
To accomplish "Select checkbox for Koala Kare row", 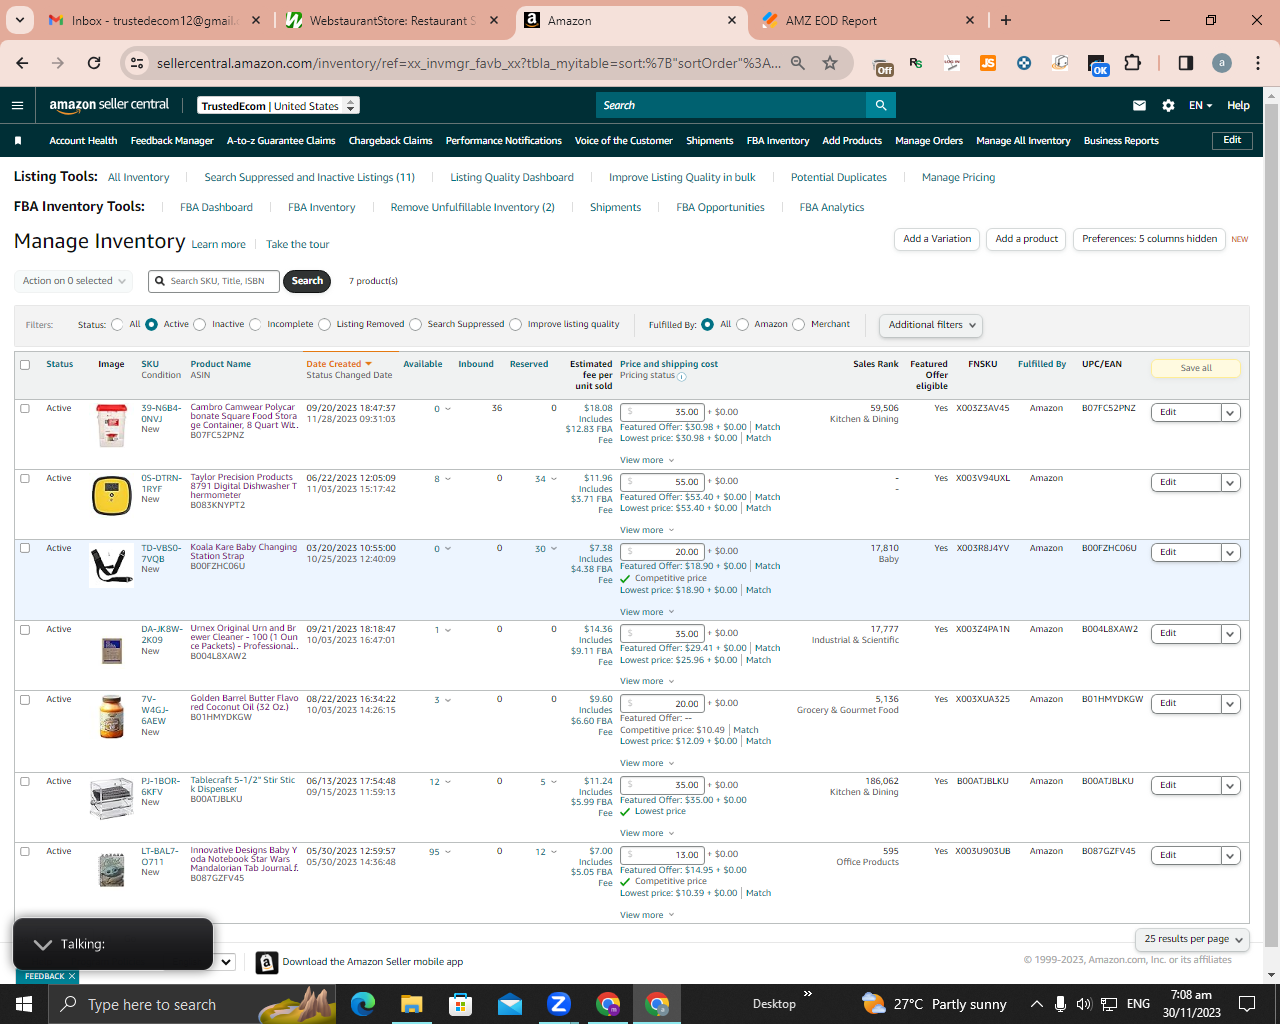I will [x=25, y=548].
